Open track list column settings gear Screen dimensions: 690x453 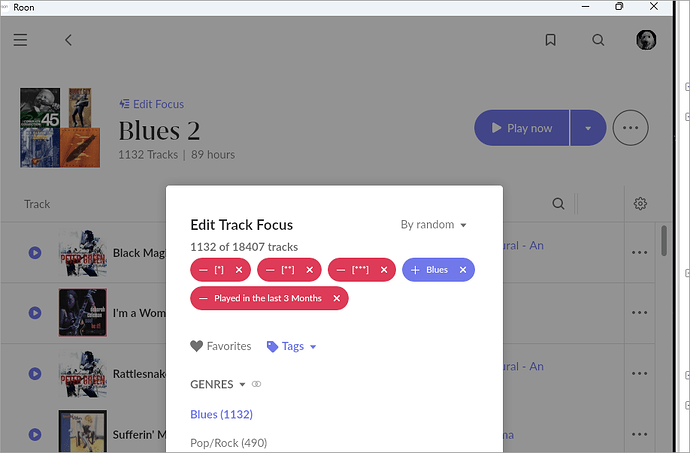(640, 204)
